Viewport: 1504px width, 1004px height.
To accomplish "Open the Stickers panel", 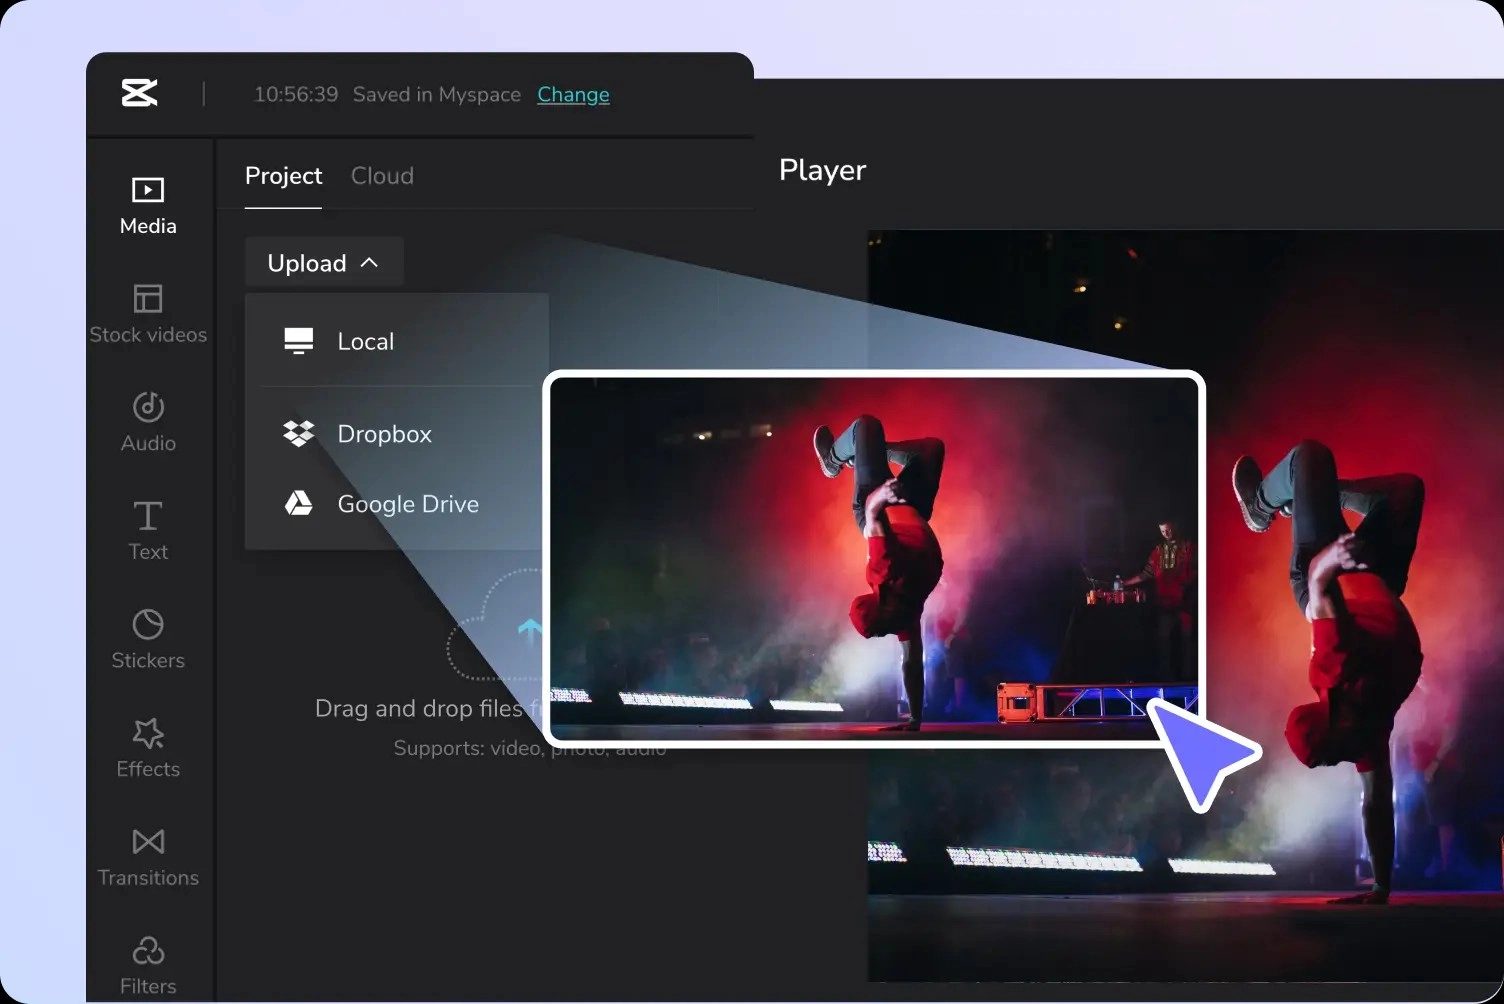I will [148, 639].
